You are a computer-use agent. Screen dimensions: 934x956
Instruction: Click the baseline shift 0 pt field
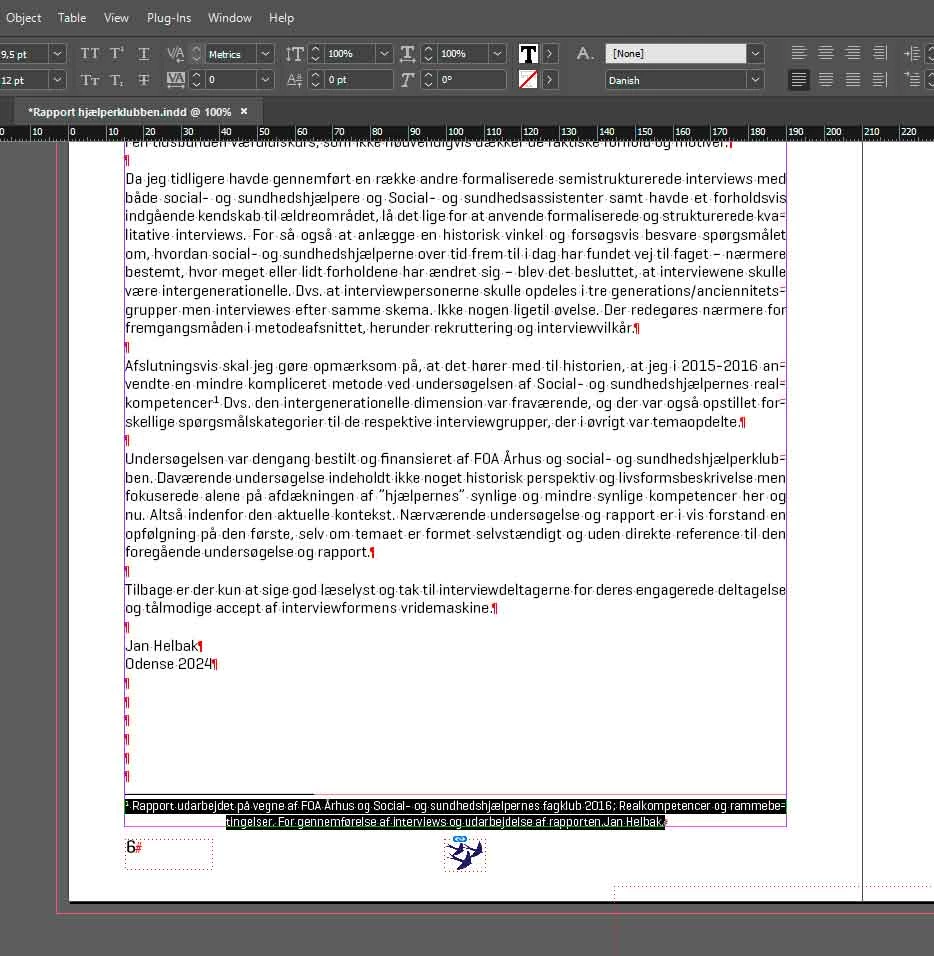[358, 80]
